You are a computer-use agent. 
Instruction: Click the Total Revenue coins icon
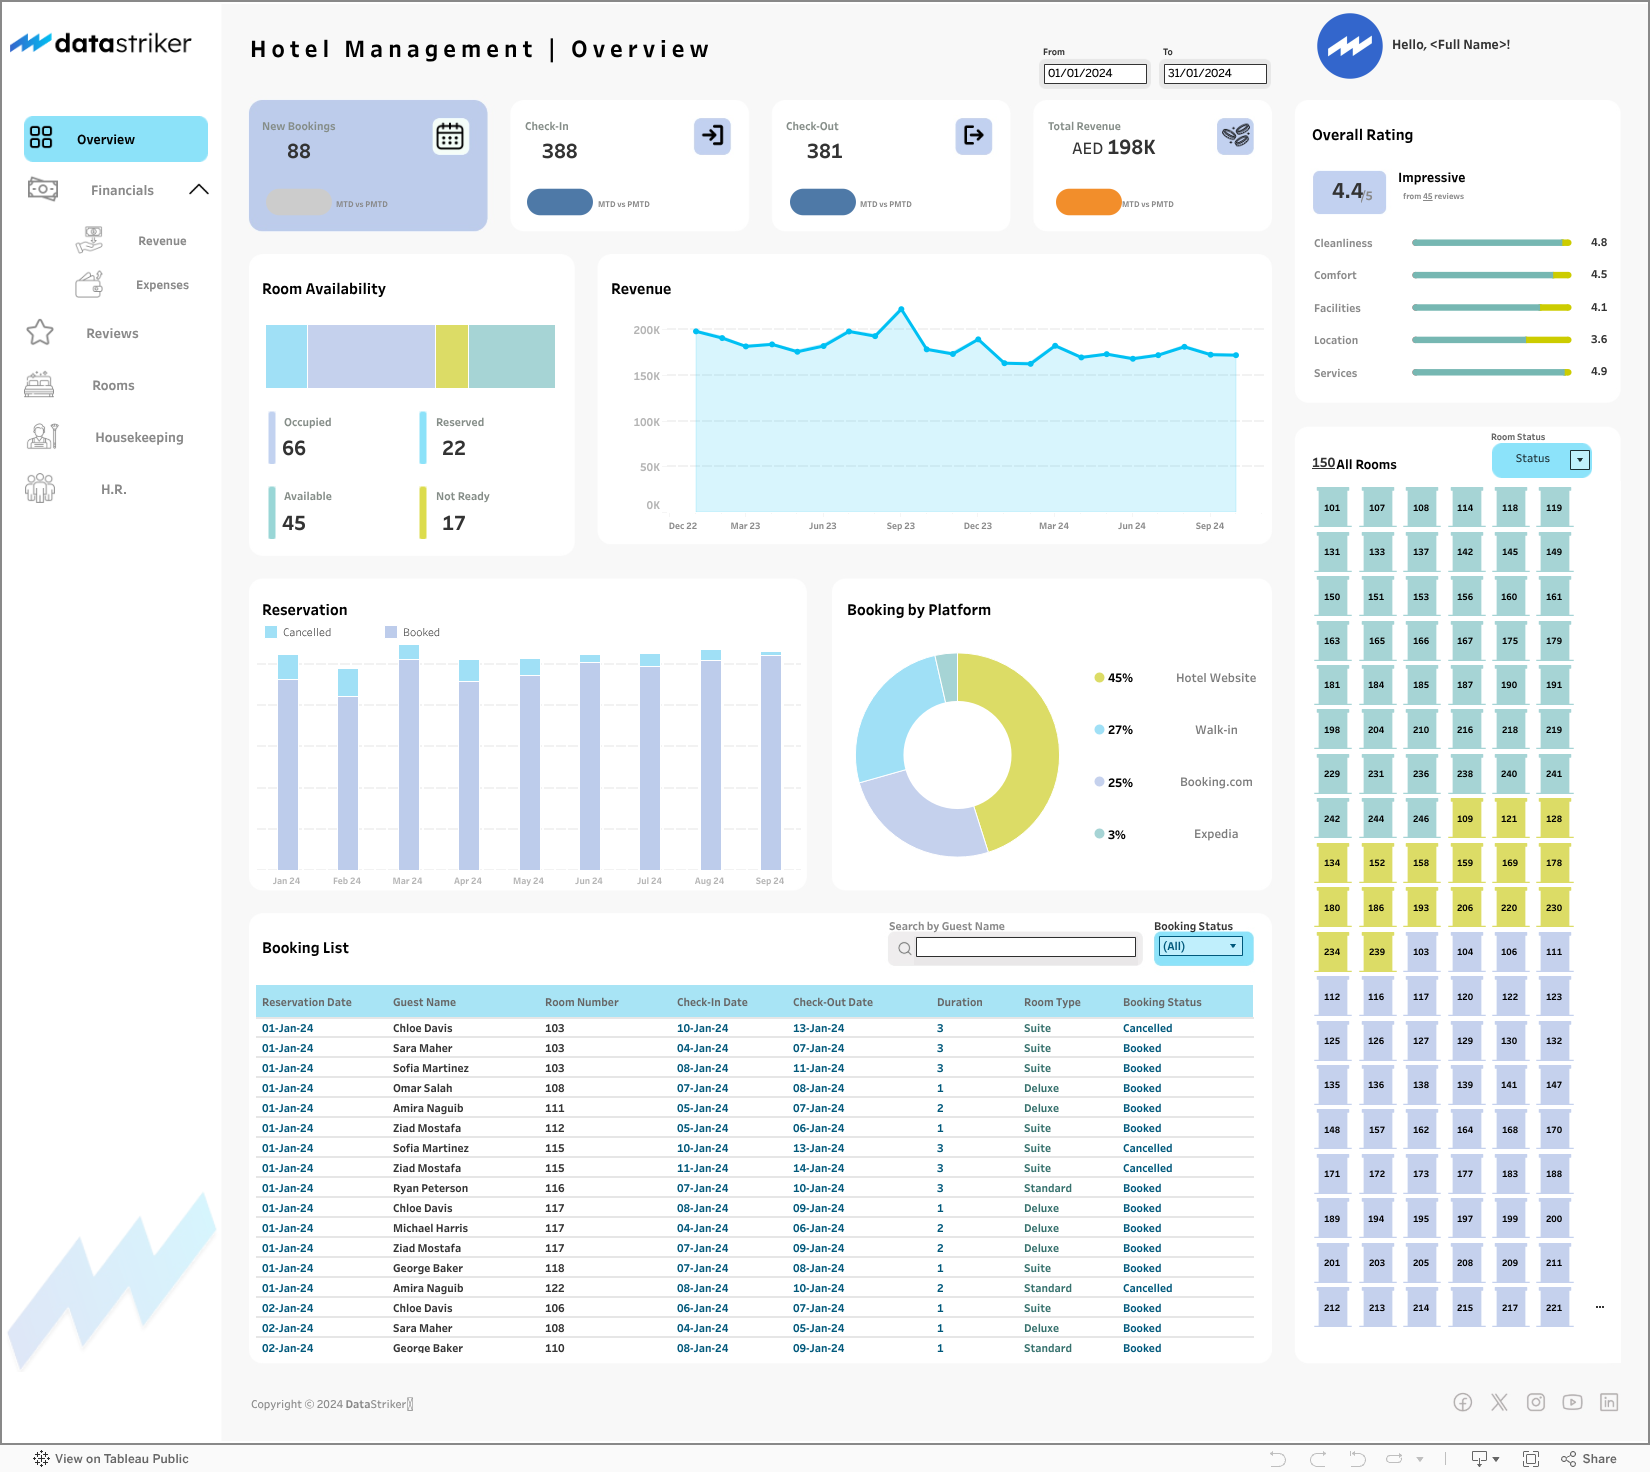click(x=1235, y=135)
